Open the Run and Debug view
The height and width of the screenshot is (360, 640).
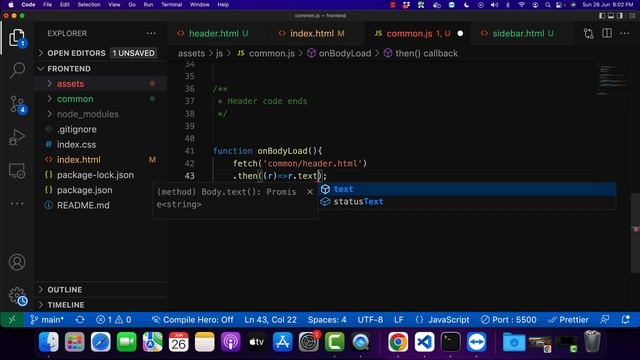[x=17, y=137]
